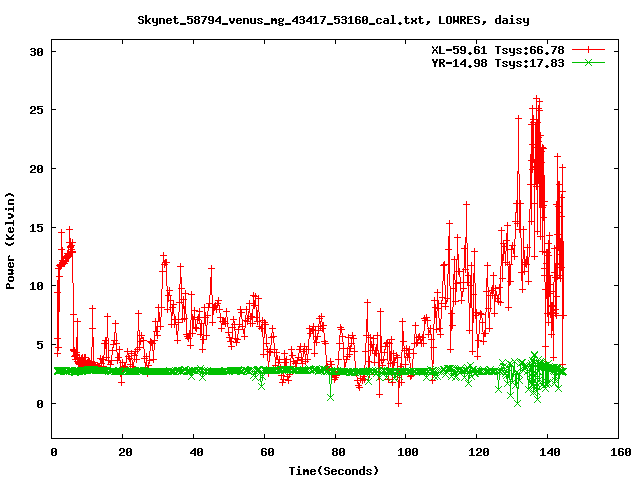Click the y-axis tick label 25
Viewport: 640px width, 480px height.
(36, 110)
